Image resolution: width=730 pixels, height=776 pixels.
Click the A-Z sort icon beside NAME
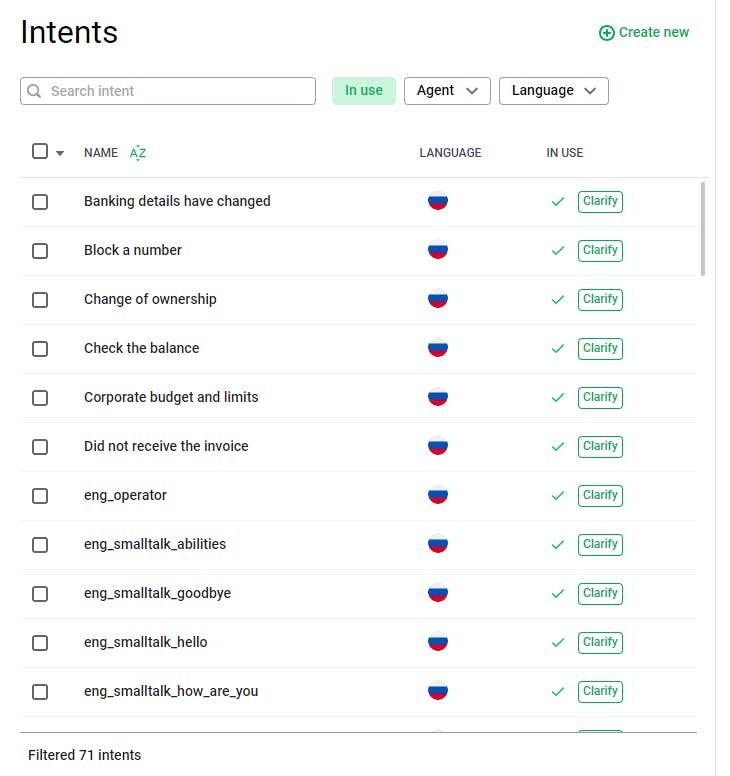click(x=138, y=153)
